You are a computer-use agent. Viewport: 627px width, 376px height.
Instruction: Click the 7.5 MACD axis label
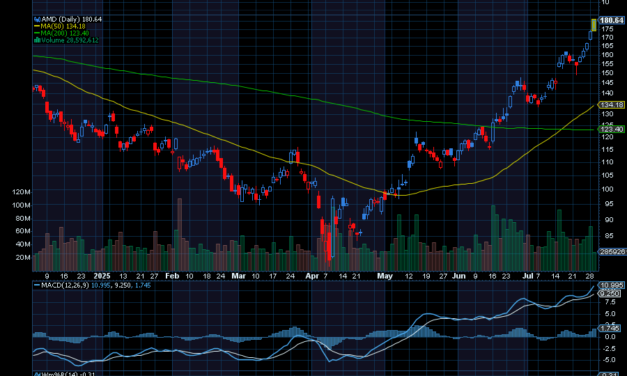pyautogui.click(x=610, y=302)
